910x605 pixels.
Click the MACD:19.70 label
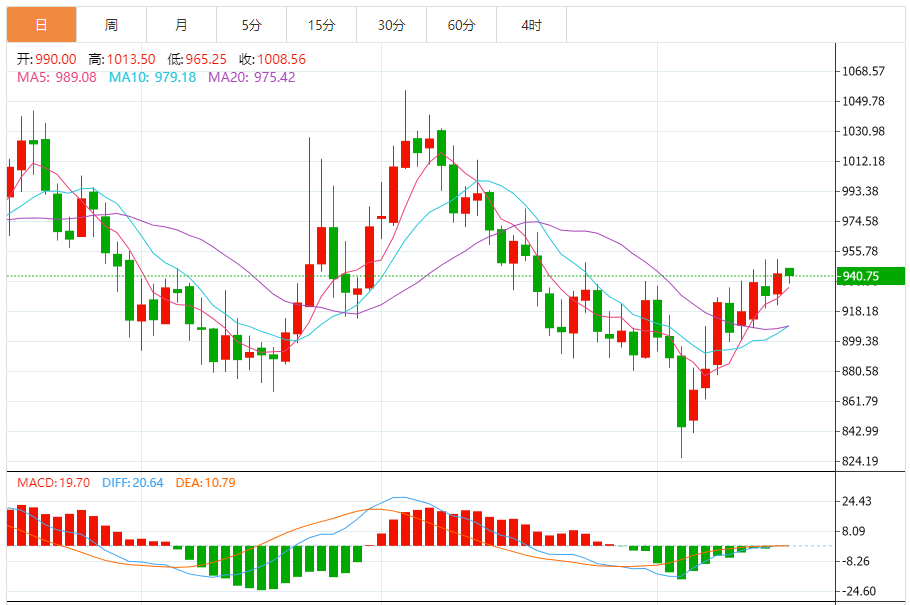click(x=53, y=483)
